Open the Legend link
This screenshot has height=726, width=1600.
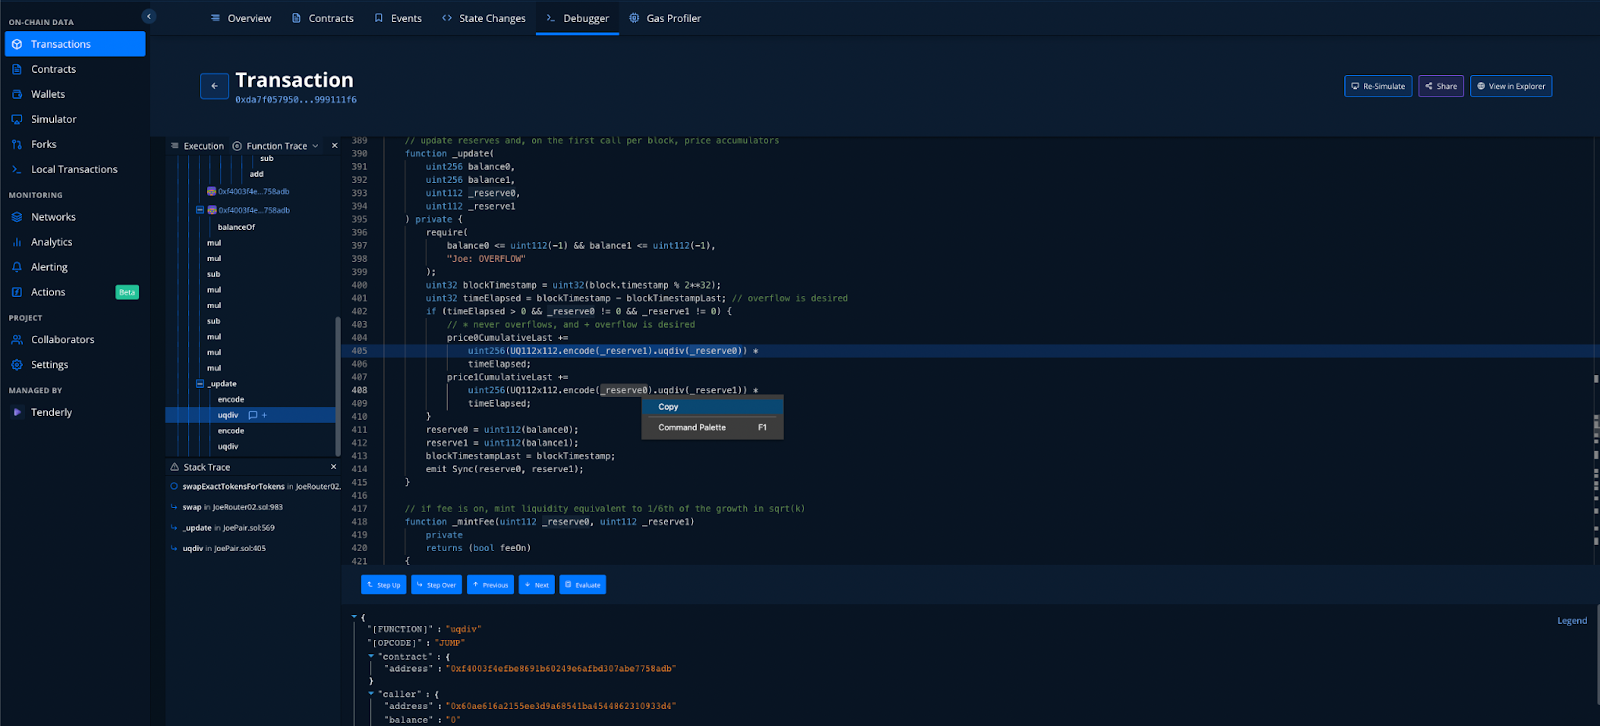1571,621
